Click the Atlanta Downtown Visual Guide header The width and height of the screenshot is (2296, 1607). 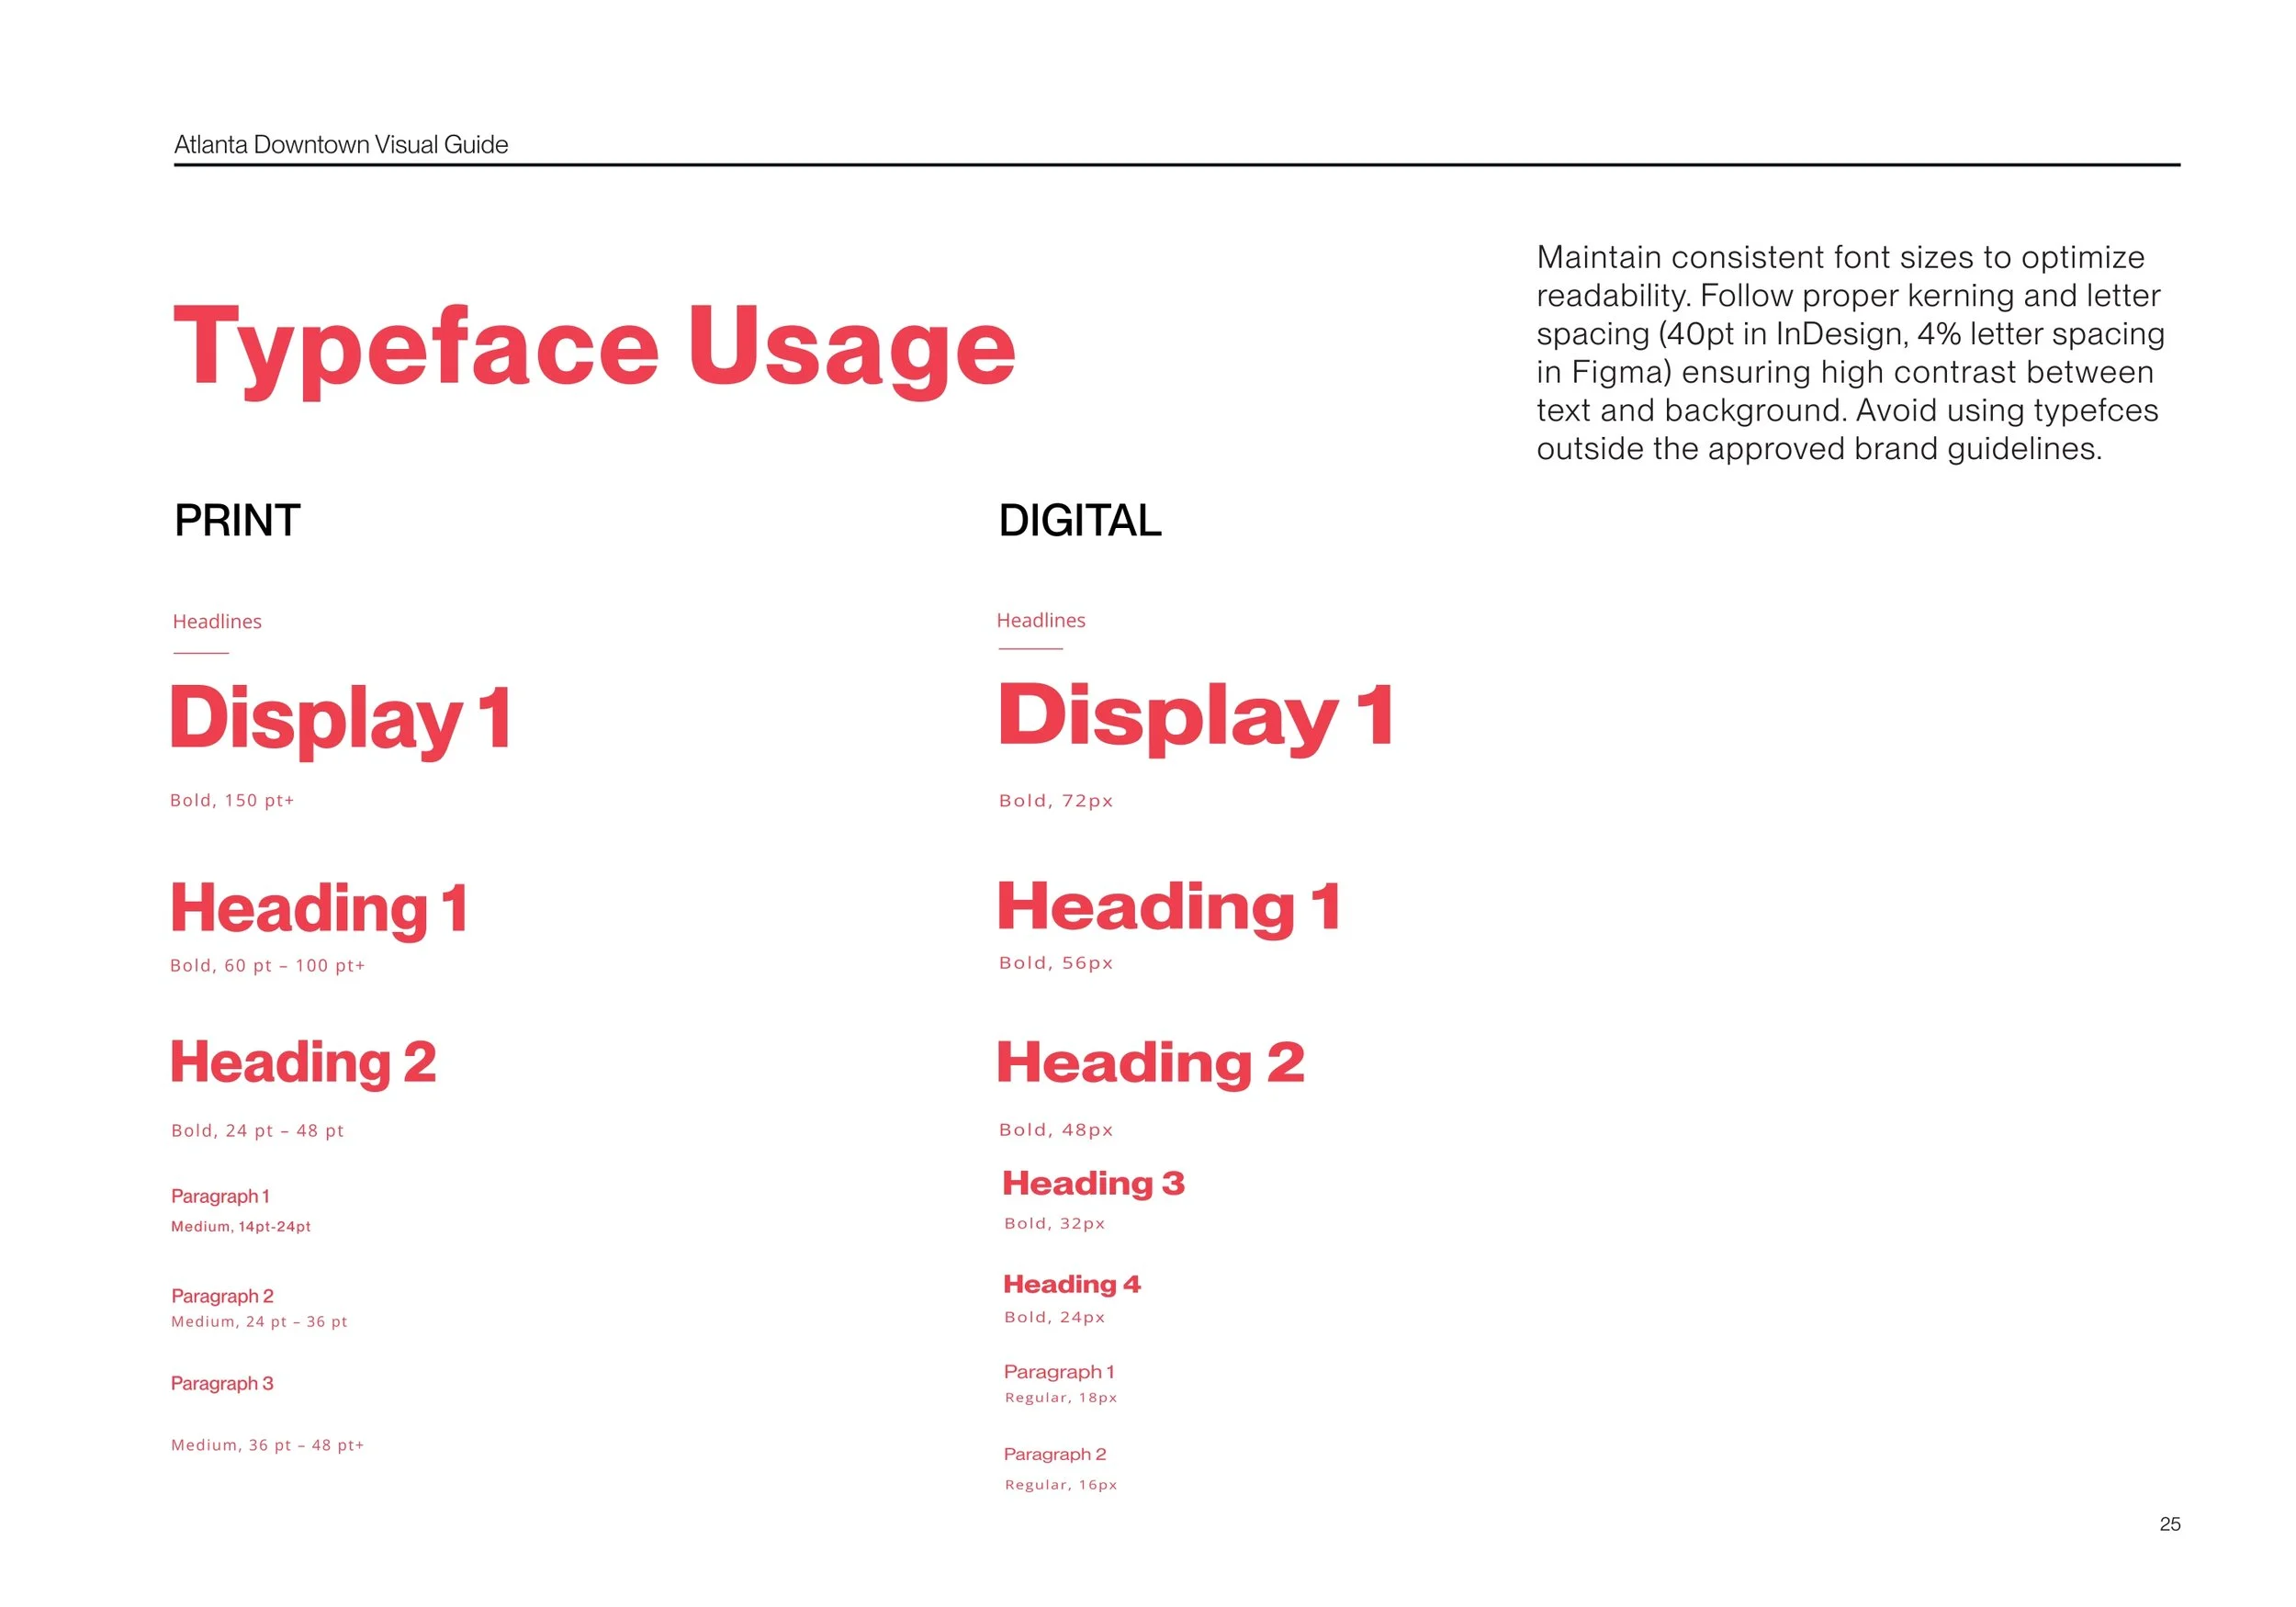(341, 145)
